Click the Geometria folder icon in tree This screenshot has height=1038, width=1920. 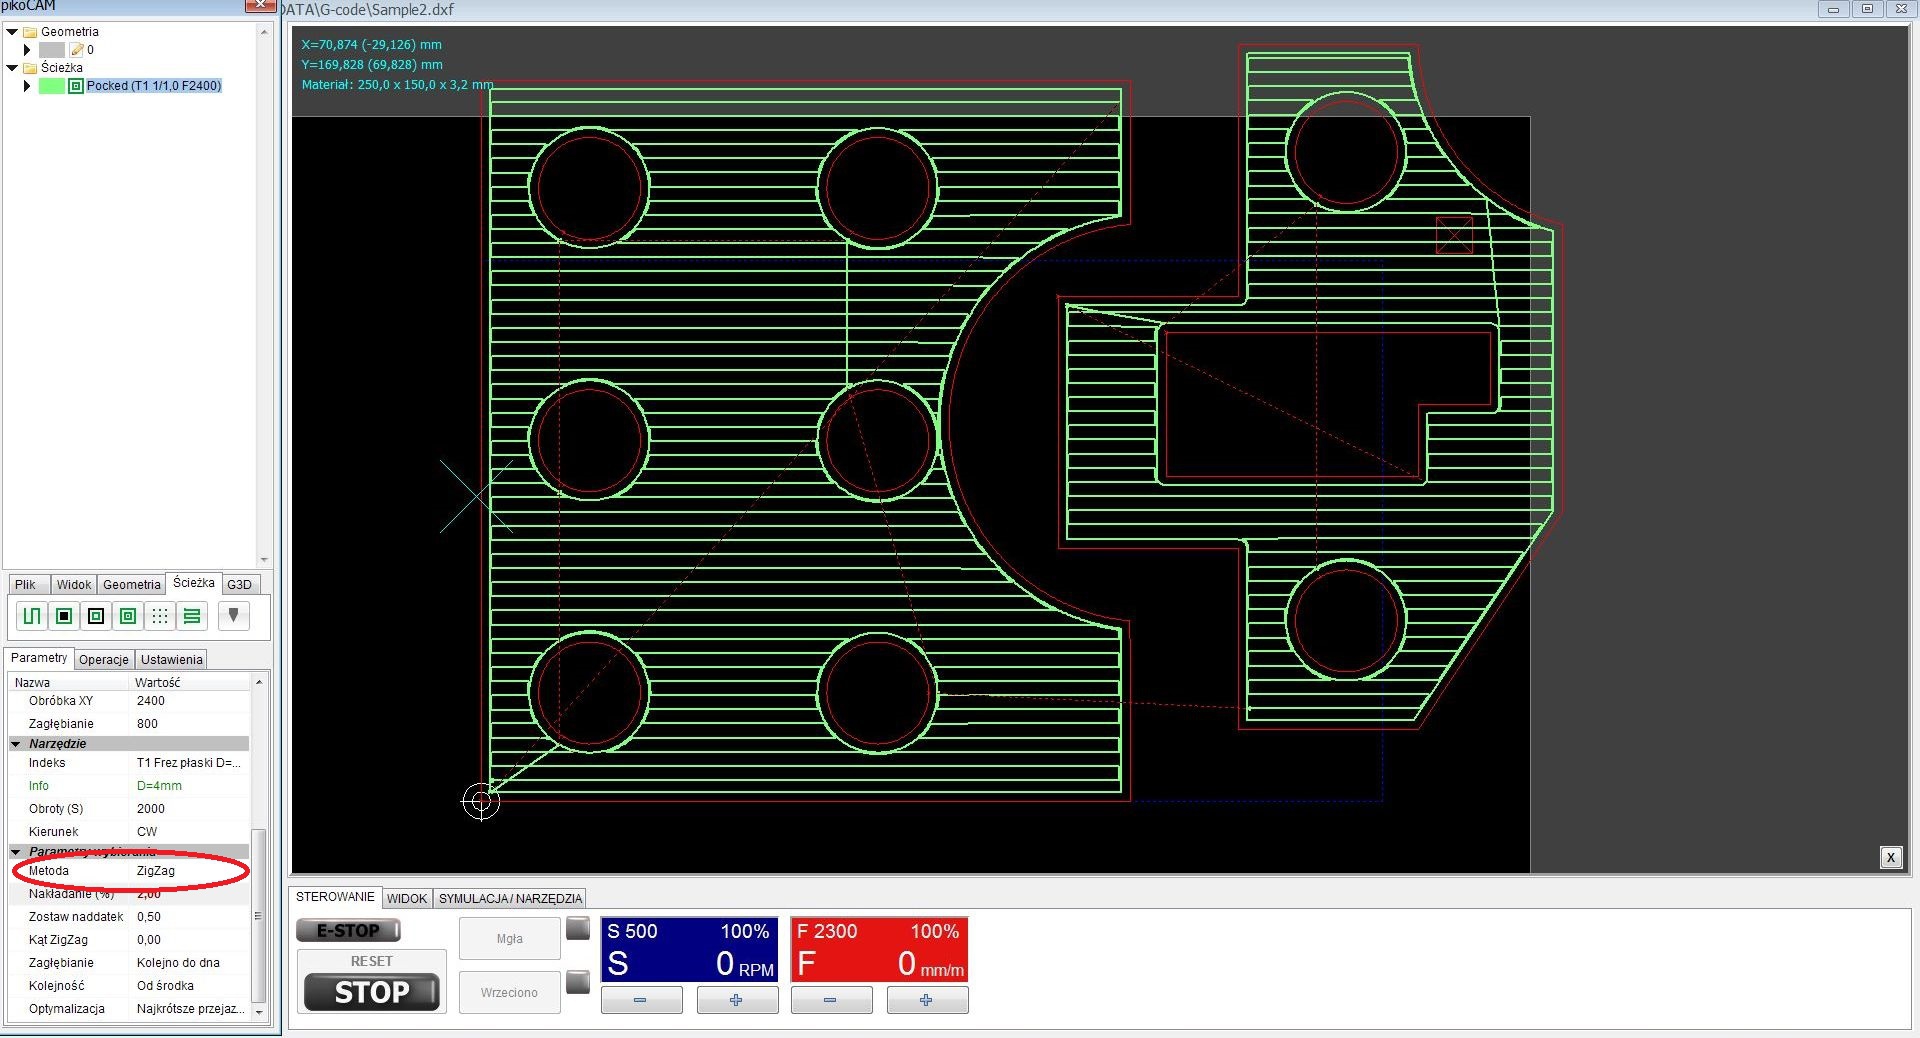pyautogui.click(x=30, y=32)
